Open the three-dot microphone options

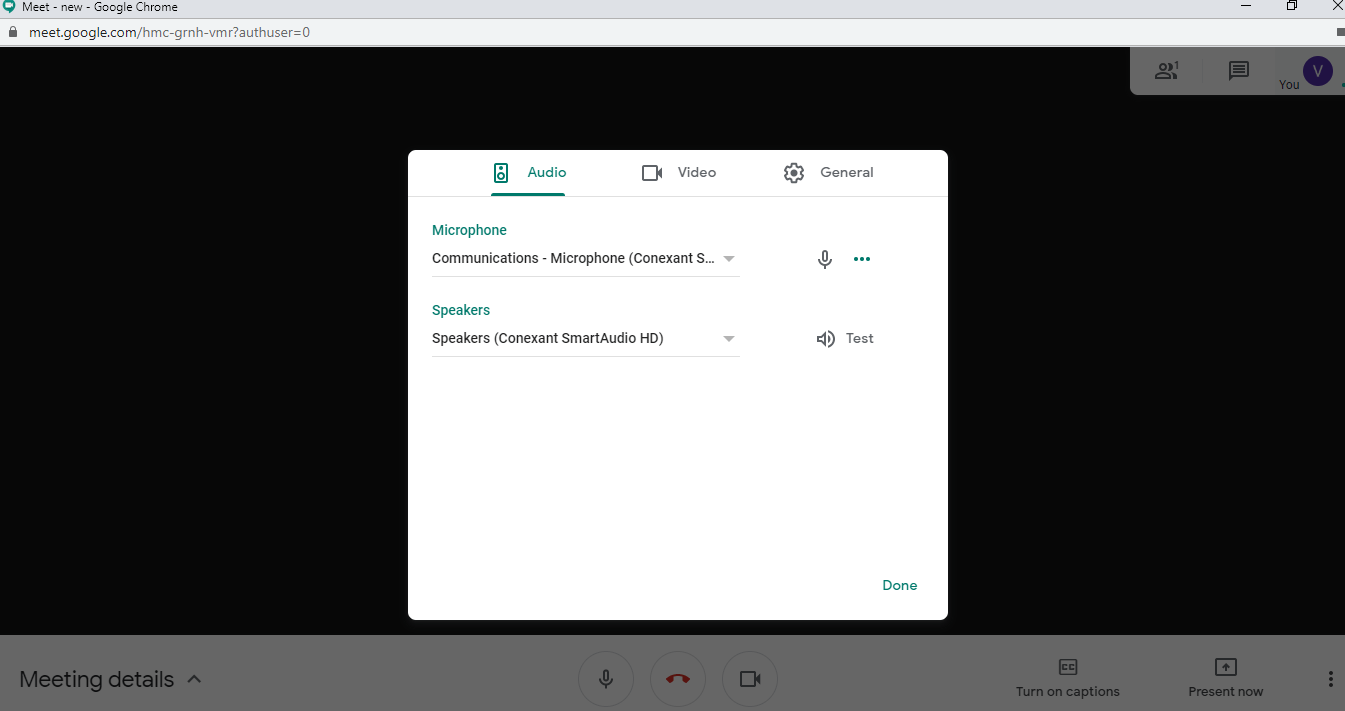862,258
